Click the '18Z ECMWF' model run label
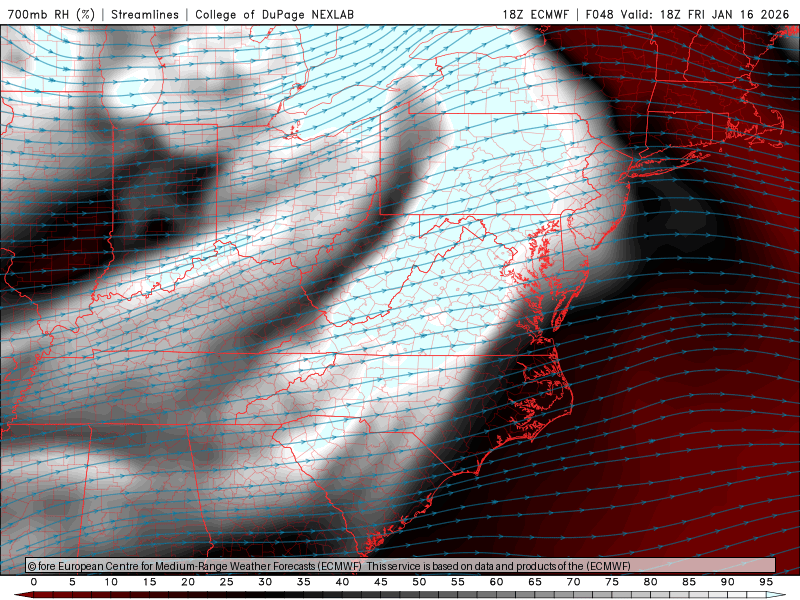 [536, 14]
